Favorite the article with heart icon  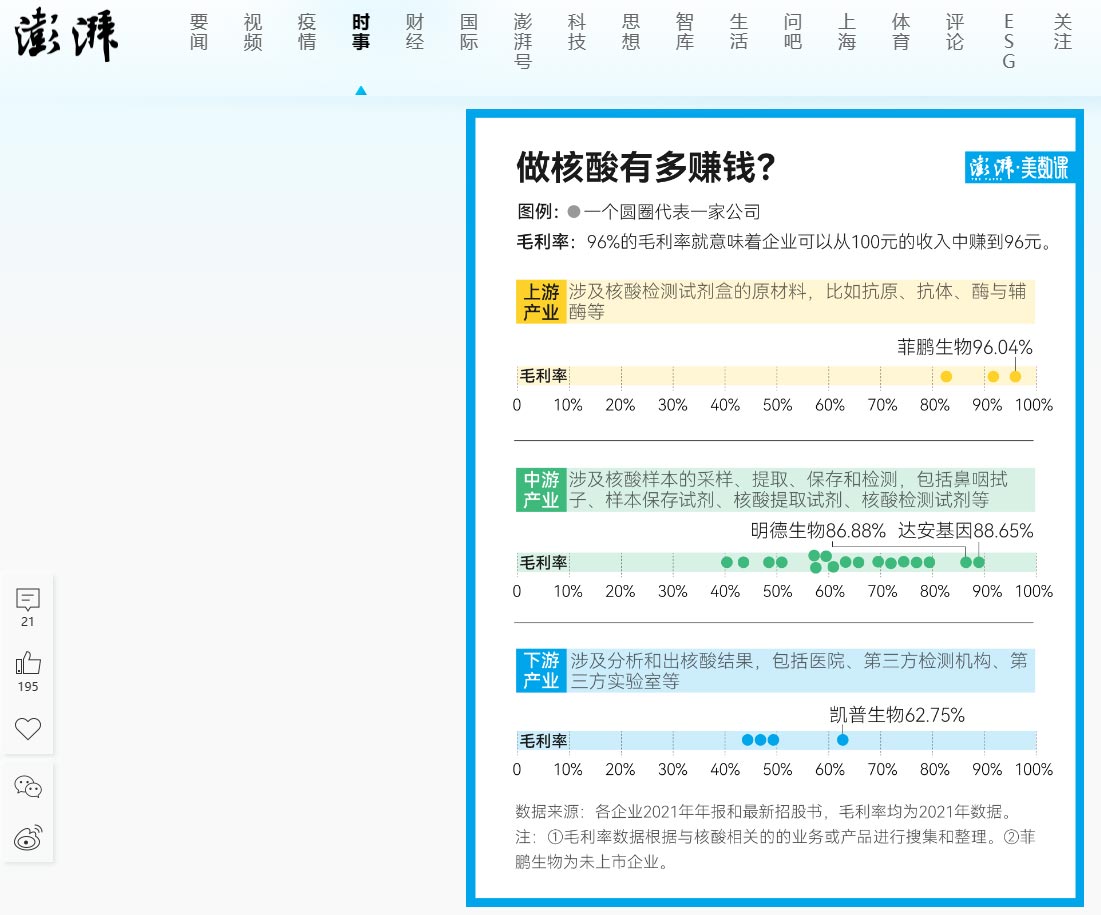click(27, 729)
